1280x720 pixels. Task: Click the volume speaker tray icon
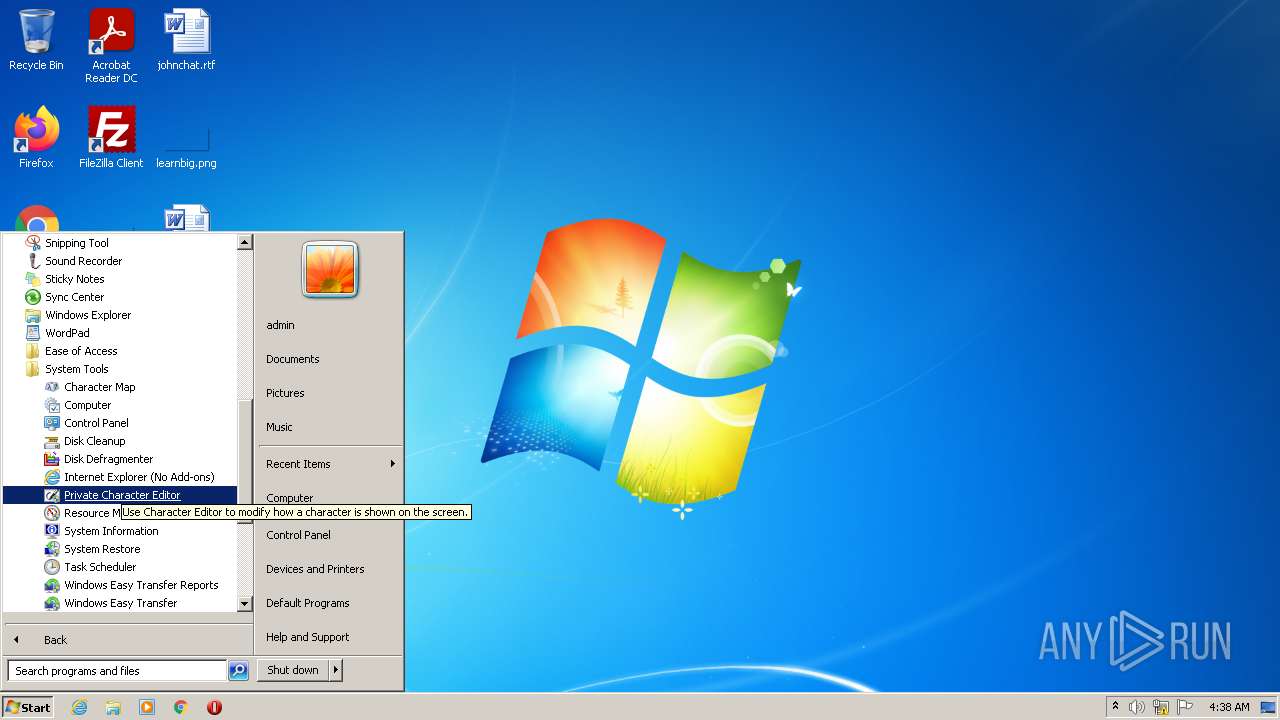click(x=1137, y=707)
